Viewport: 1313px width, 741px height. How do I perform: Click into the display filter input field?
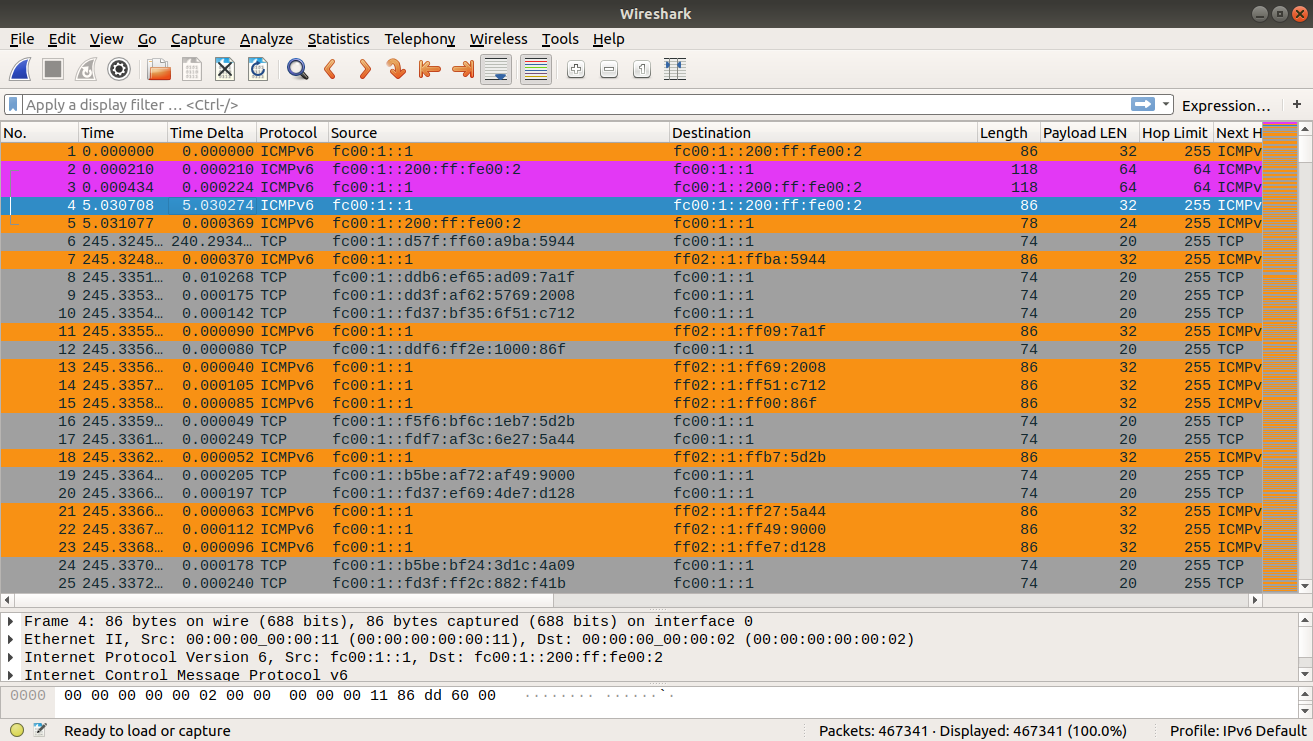coord(570,104)
